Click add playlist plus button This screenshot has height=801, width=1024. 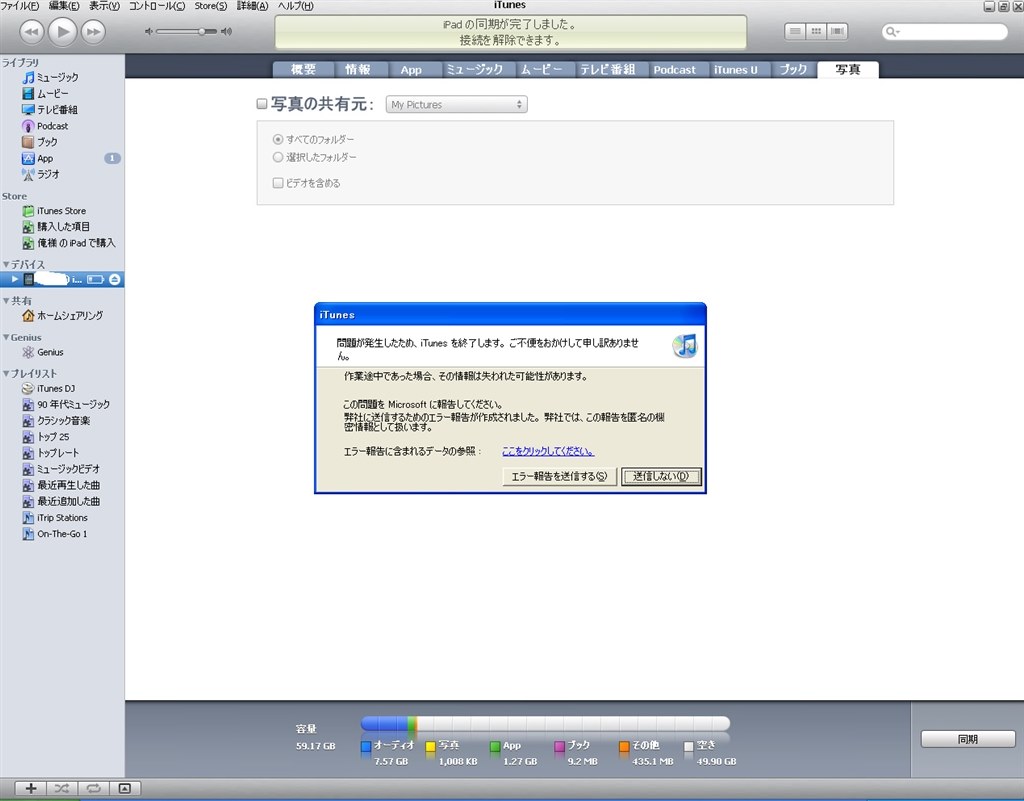[x=31, y=789]
